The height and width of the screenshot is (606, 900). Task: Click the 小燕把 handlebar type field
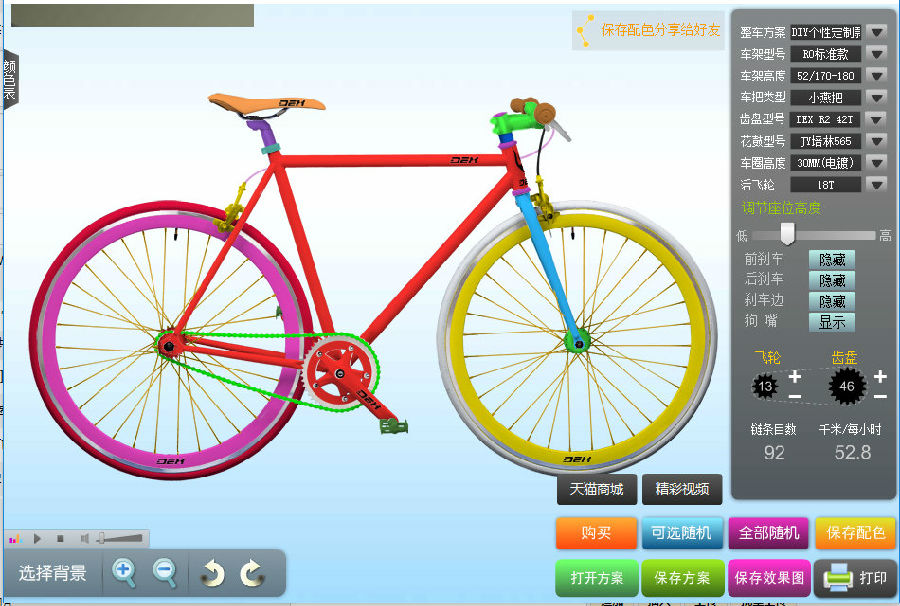coord(826,98)
